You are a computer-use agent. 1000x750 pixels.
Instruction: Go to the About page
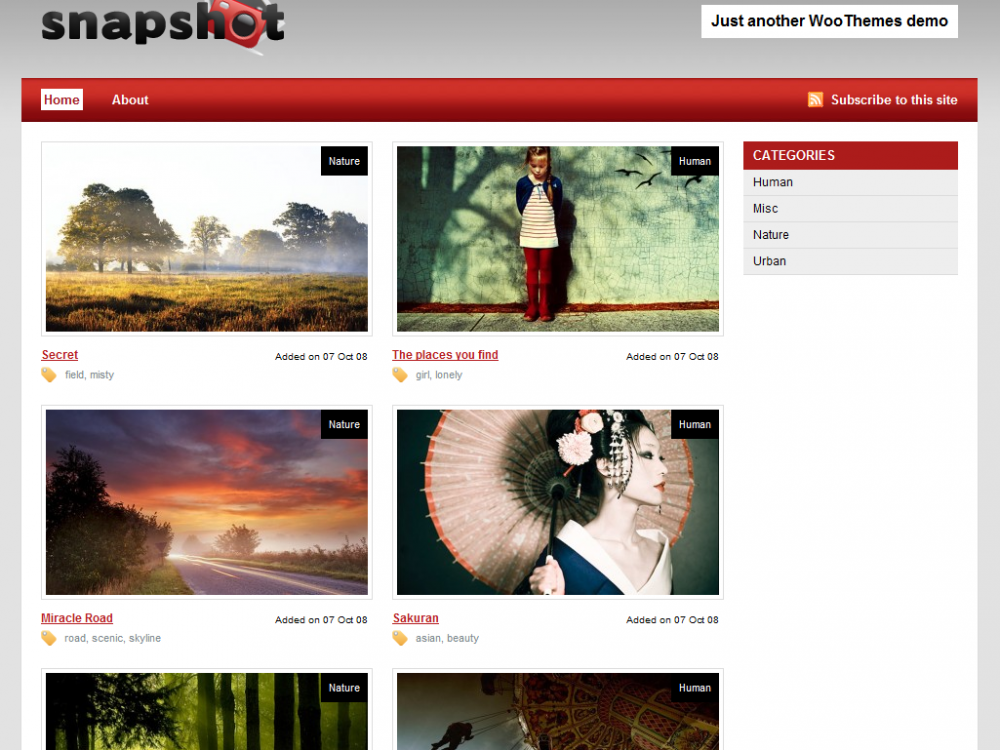click(130, 99)
